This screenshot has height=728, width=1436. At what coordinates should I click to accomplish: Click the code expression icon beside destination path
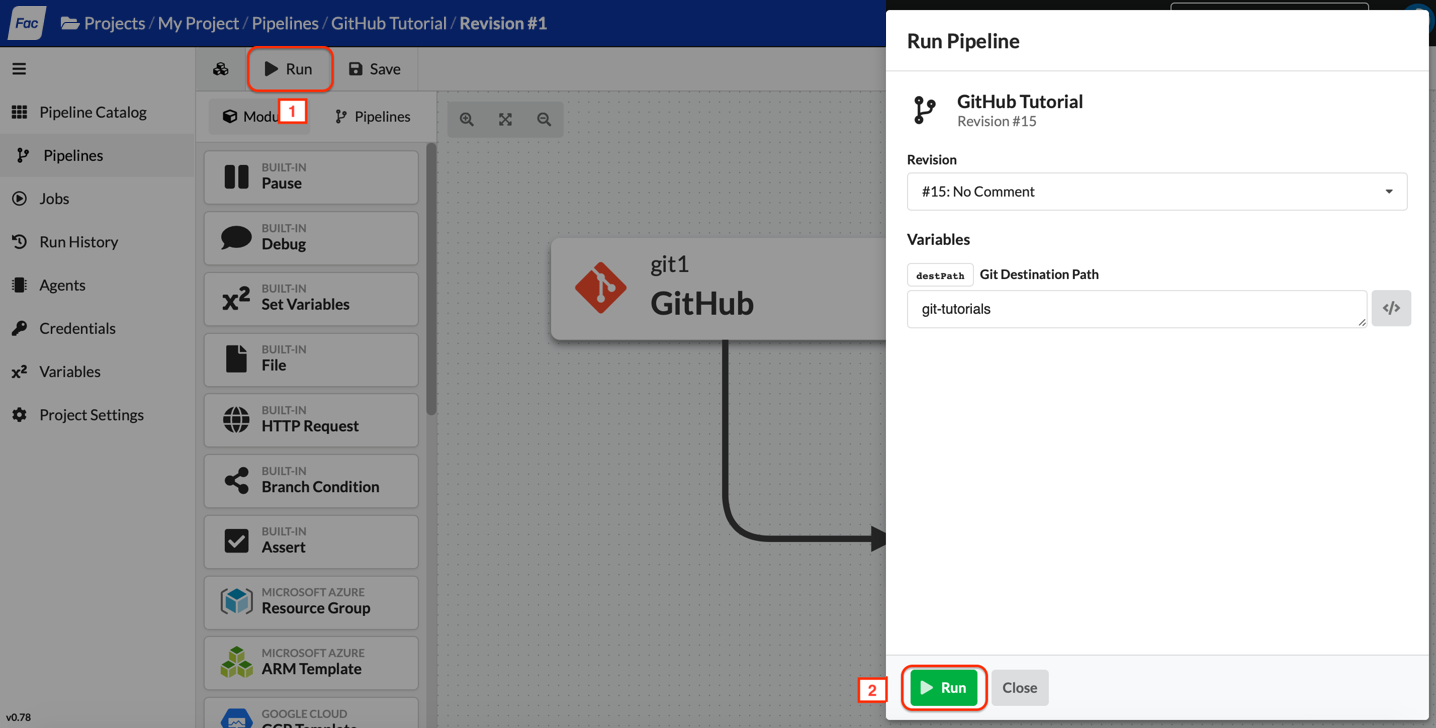pyautogui.click(x=1390, y=308)
